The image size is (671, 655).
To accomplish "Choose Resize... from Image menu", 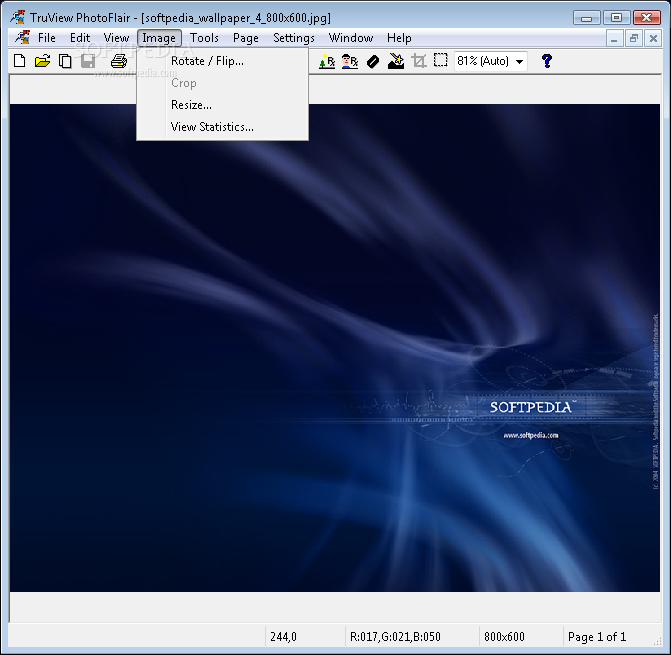I will [x=223, y=105].
